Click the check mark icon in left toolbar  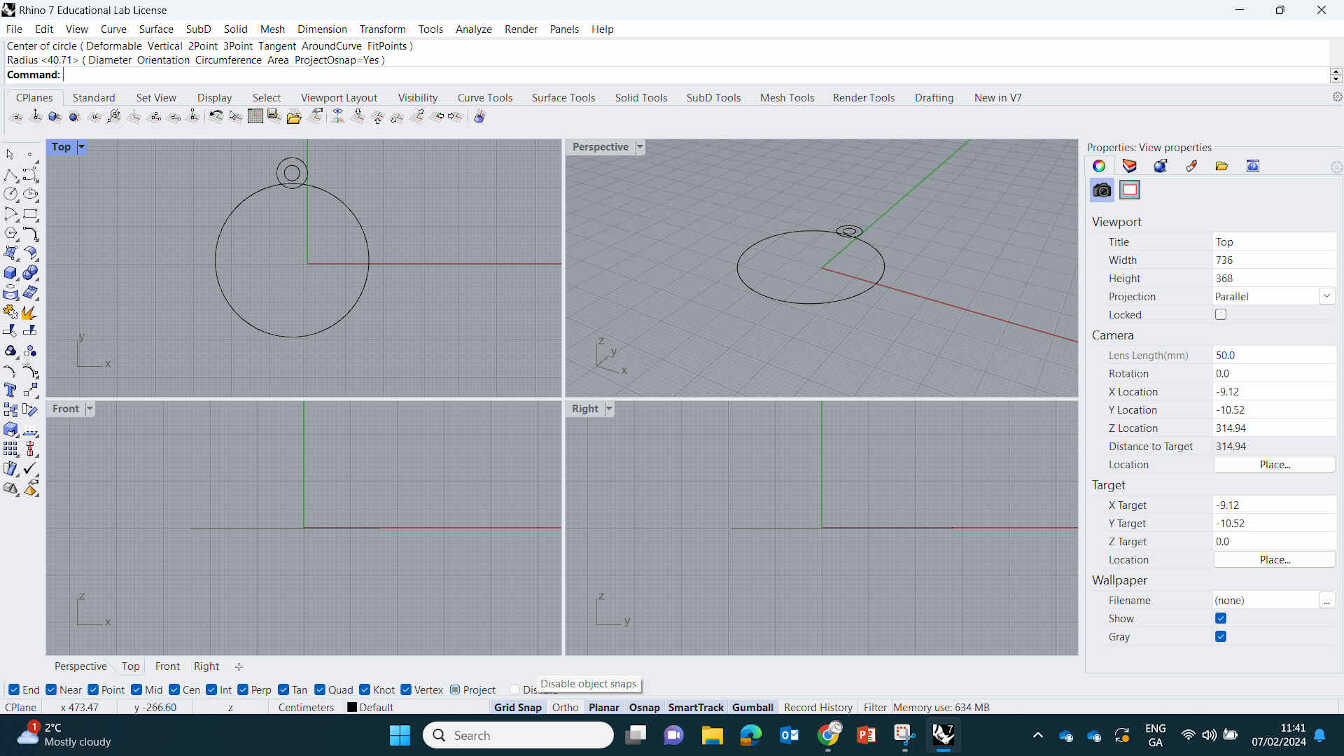tap(30, 468)
